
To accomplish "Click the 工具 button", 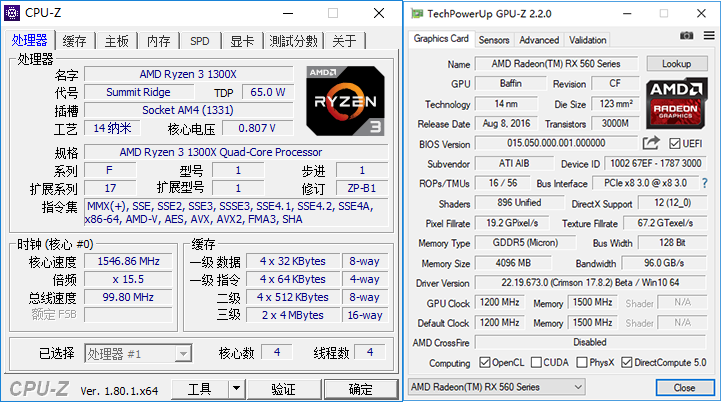I will pos(200,389).
